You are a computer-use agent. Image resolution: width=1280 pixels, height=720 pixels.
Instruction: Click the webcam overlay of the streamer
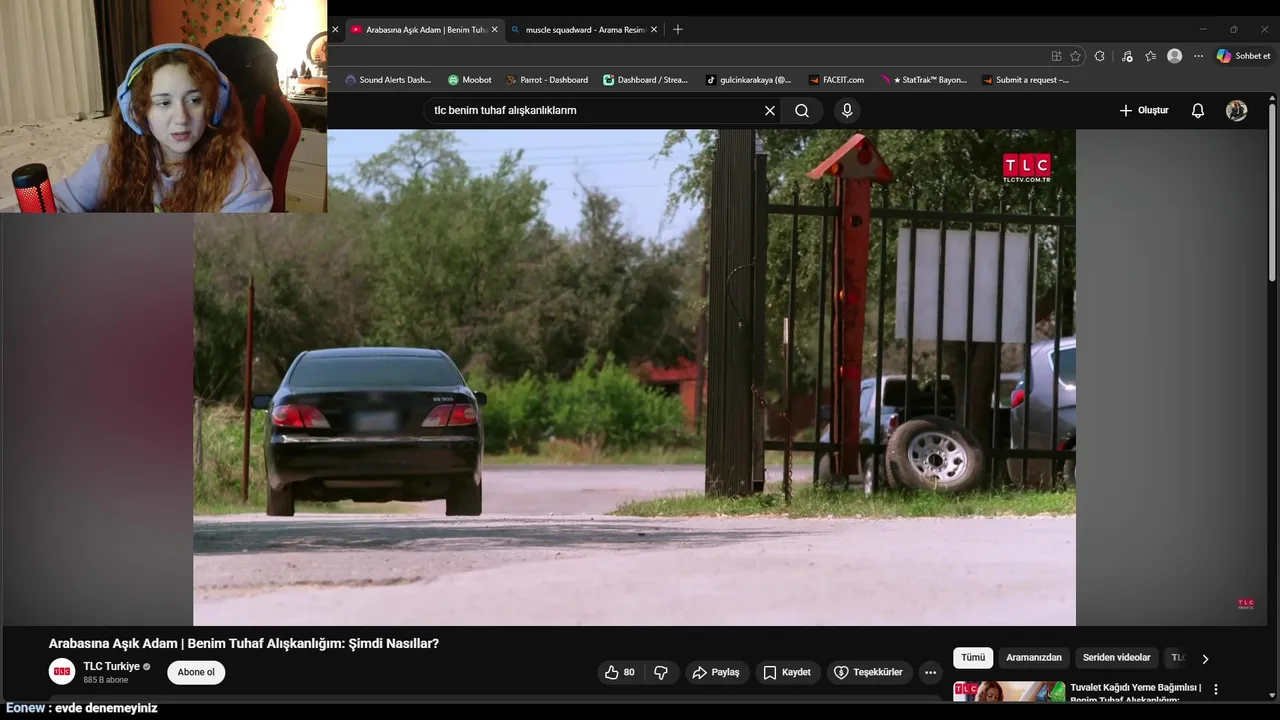[x=163, y=106]
